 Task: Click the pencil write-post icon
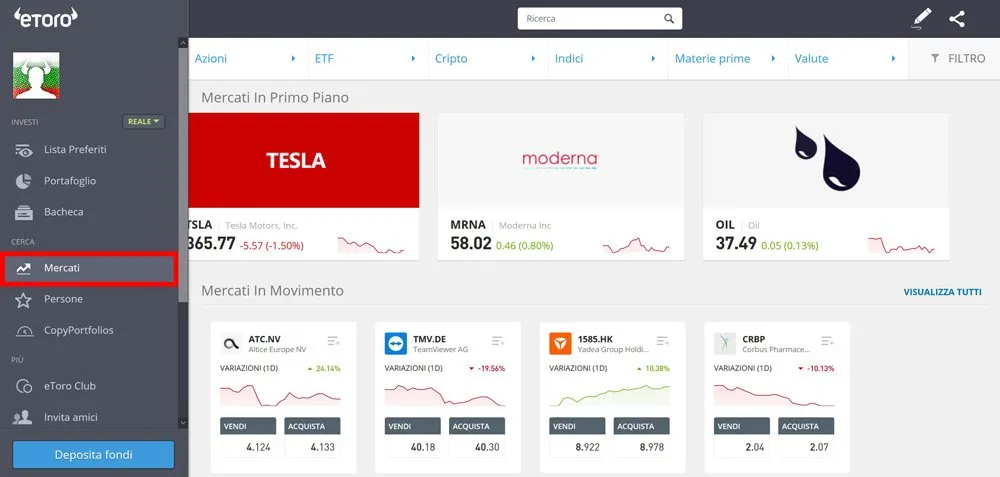(x=921, y=18)
